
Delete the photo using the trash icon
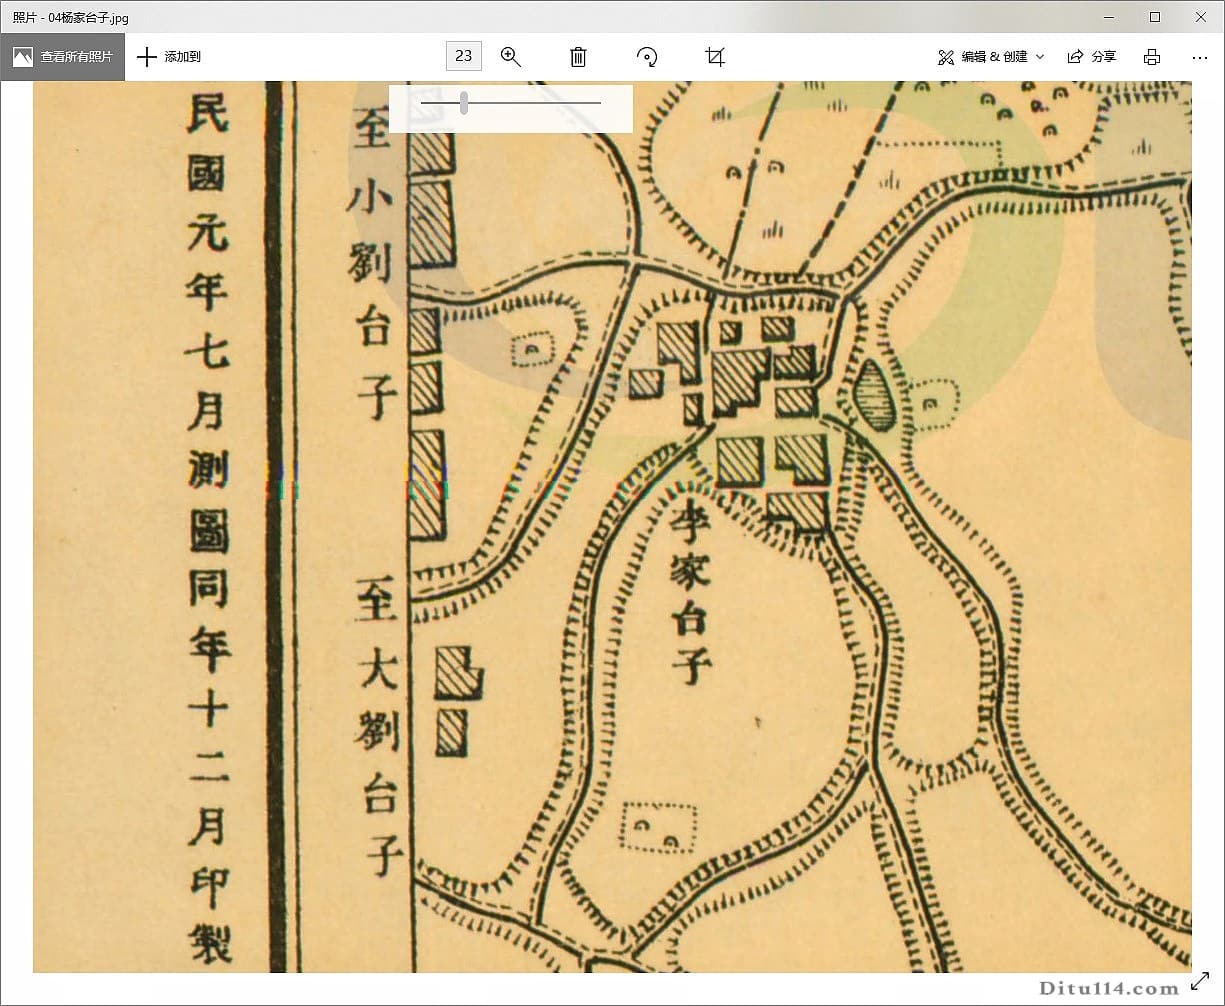577,57
